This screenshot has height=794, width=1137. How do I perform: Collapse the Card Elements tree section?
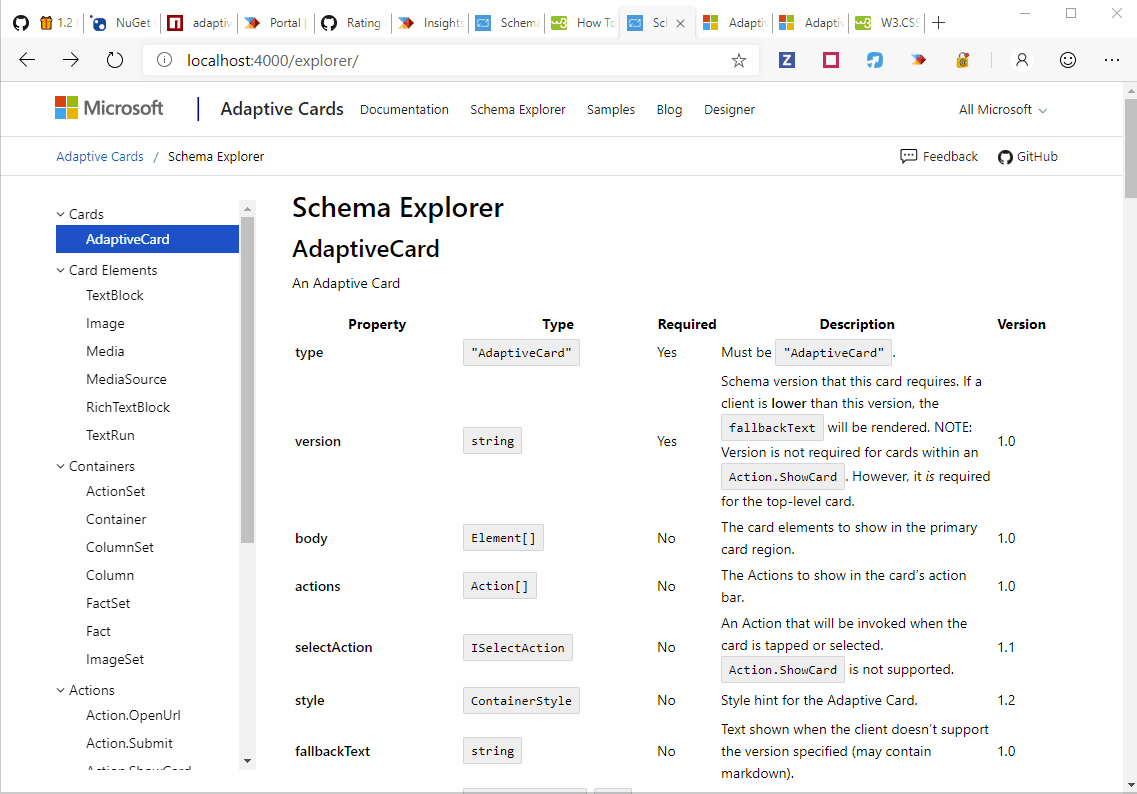(x=61, y=270)
